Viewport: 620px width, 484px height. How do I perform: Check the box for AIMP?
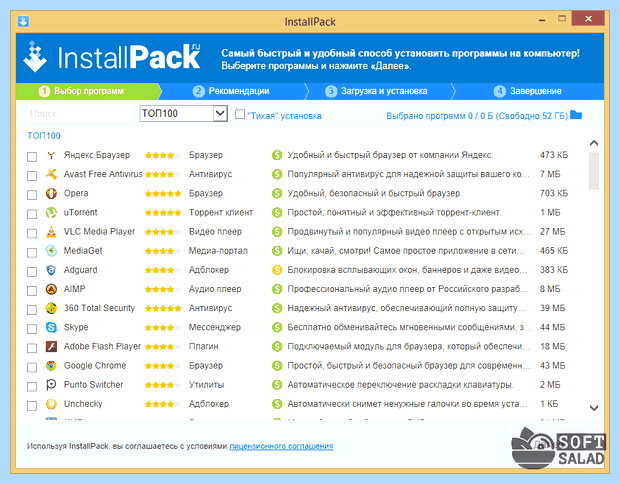pyautogui.click(x=32, y=290)
